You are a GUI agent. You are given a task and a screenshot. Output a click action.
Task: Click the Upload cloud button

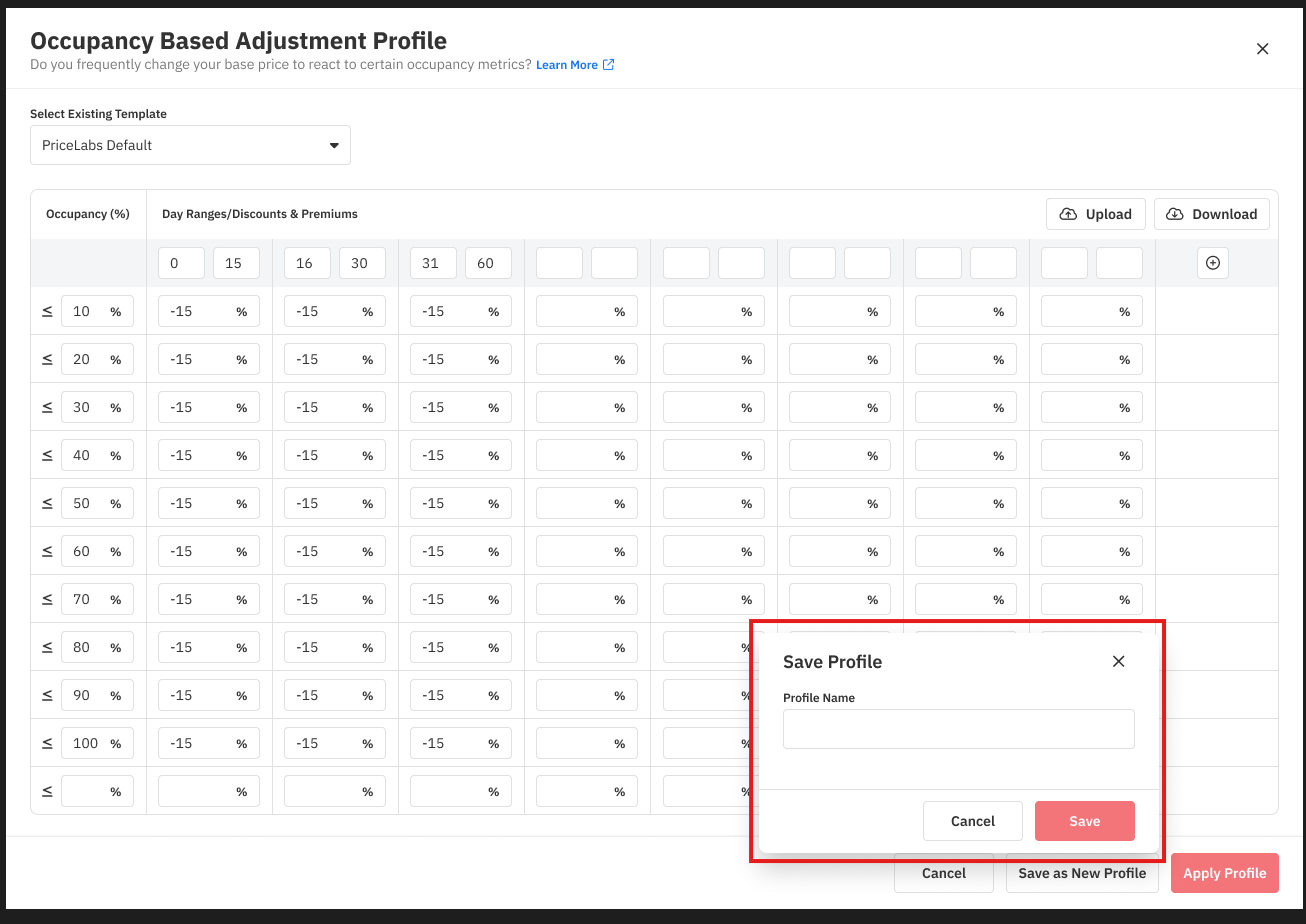1095,214
